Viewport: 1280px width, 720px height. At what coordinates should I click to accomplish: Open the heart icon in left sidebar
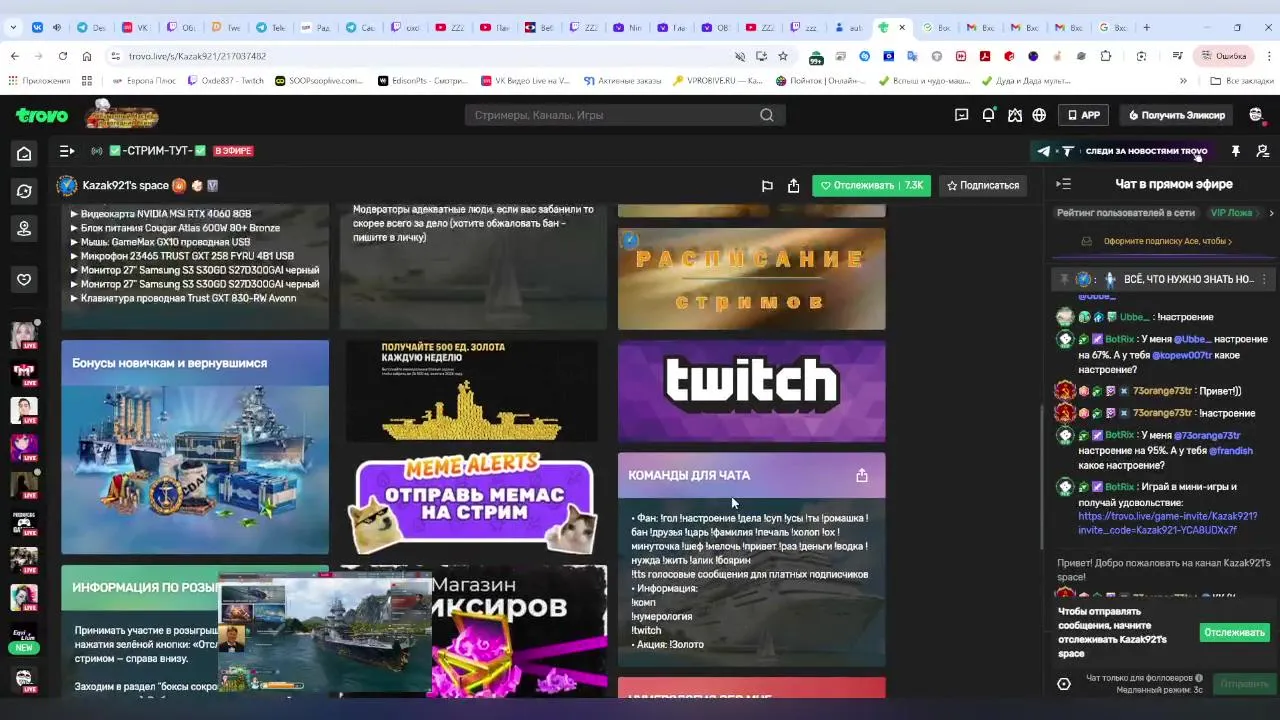tap(24, 279)
